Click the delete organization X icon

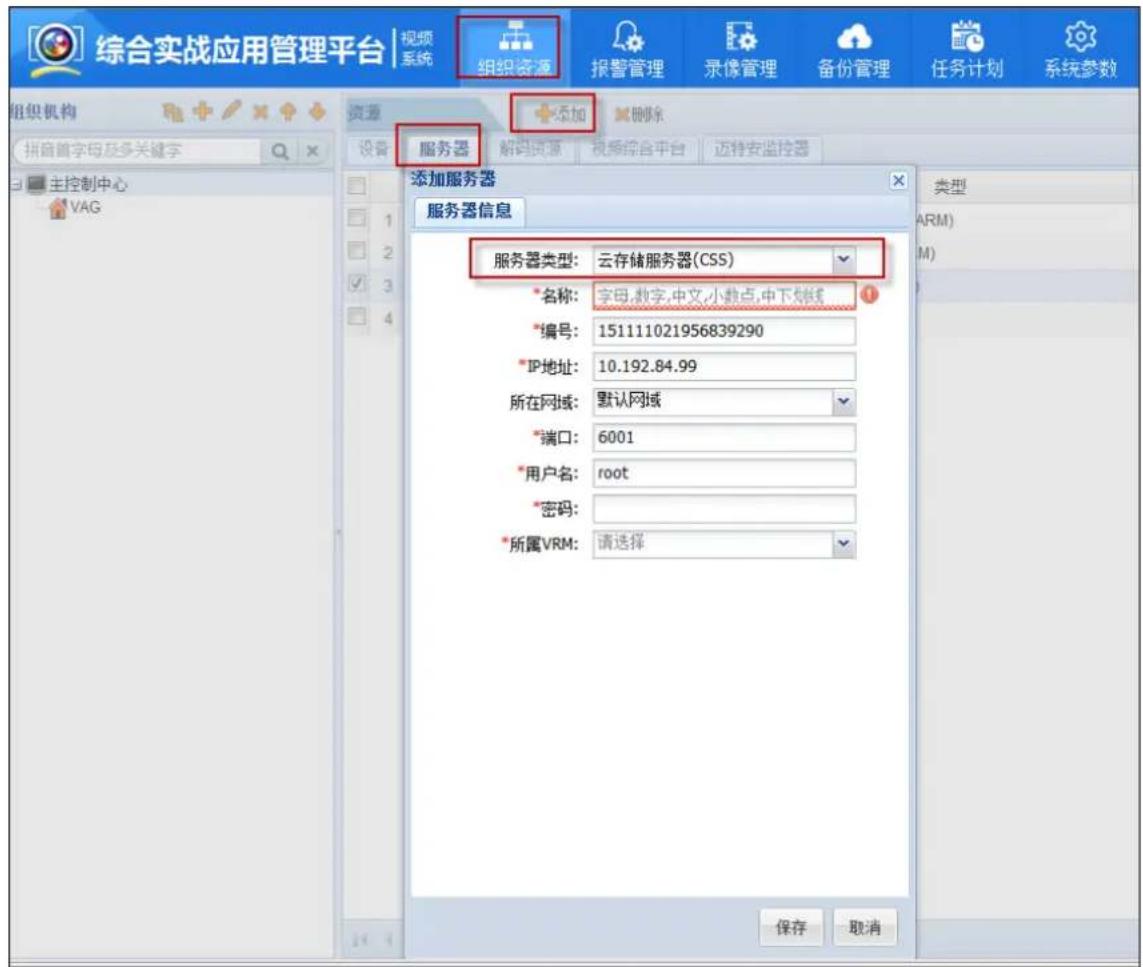tap(260, 111)
